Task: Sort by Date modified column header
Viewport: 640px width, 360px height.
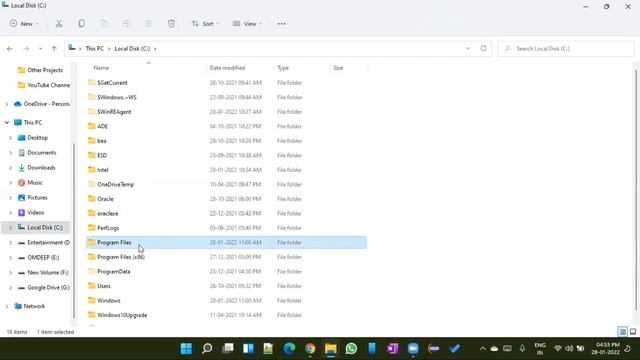Action: 227,68
